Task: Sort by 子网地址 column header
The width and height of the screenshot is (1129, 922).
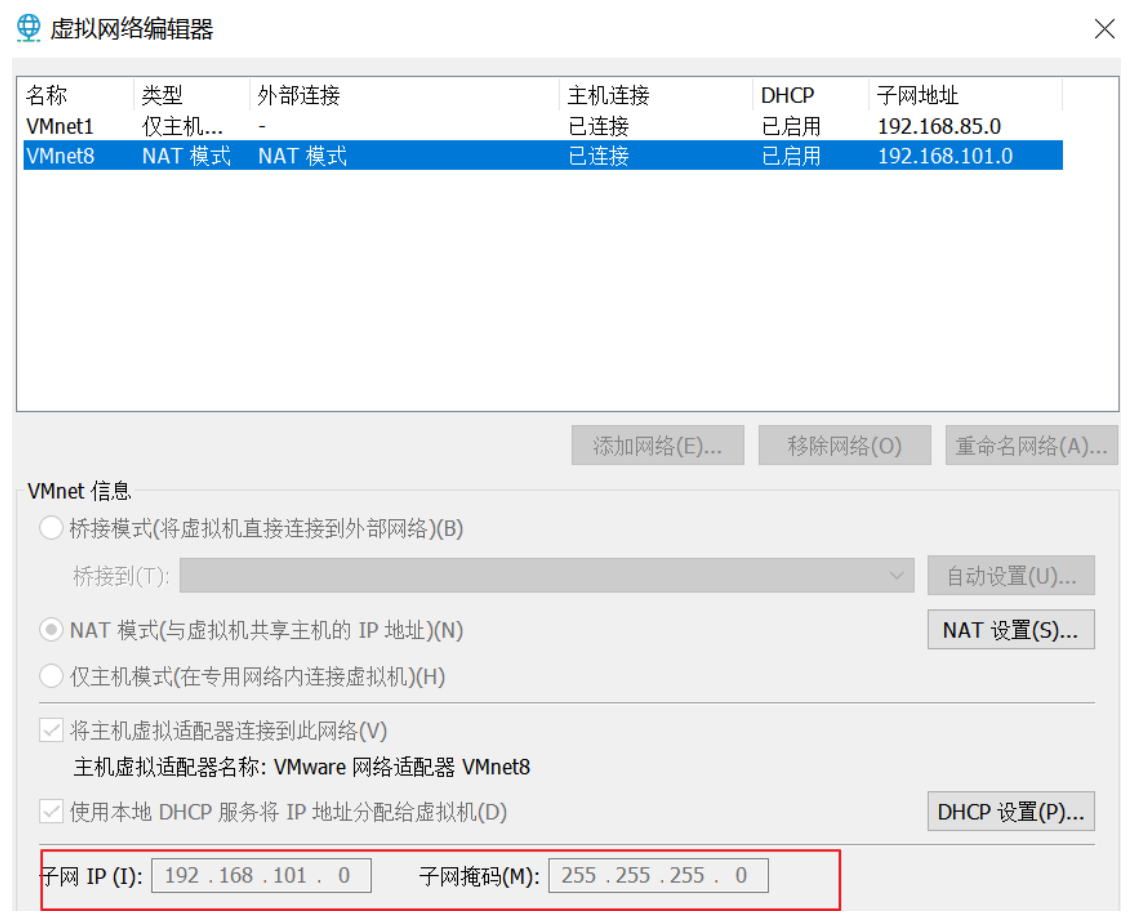Action: coord(966,95)
